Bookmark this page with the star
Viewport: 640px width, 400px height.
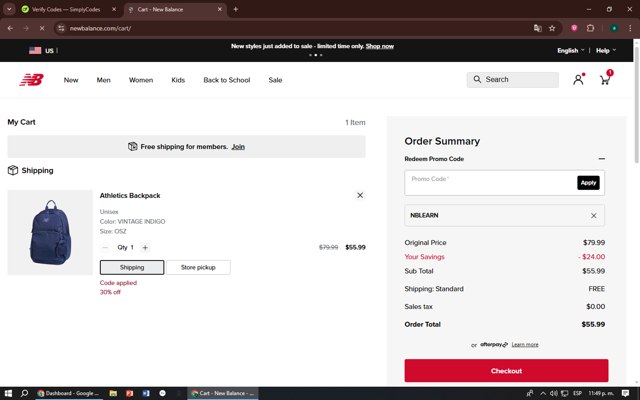click(x=552, y=28)
